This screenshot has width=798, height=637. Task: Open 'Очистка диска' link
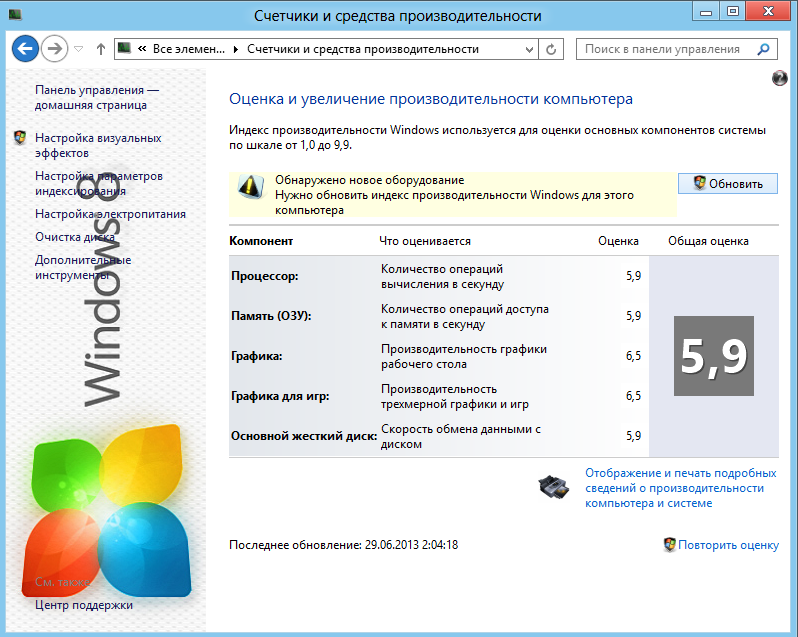coord(75,237)
